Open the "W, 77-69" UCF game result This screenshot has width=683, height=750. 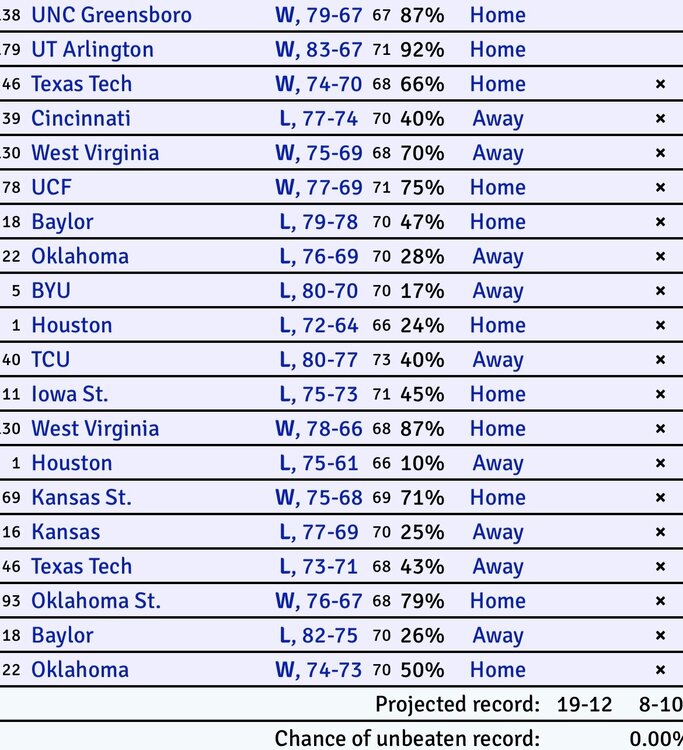coord(318,188)
